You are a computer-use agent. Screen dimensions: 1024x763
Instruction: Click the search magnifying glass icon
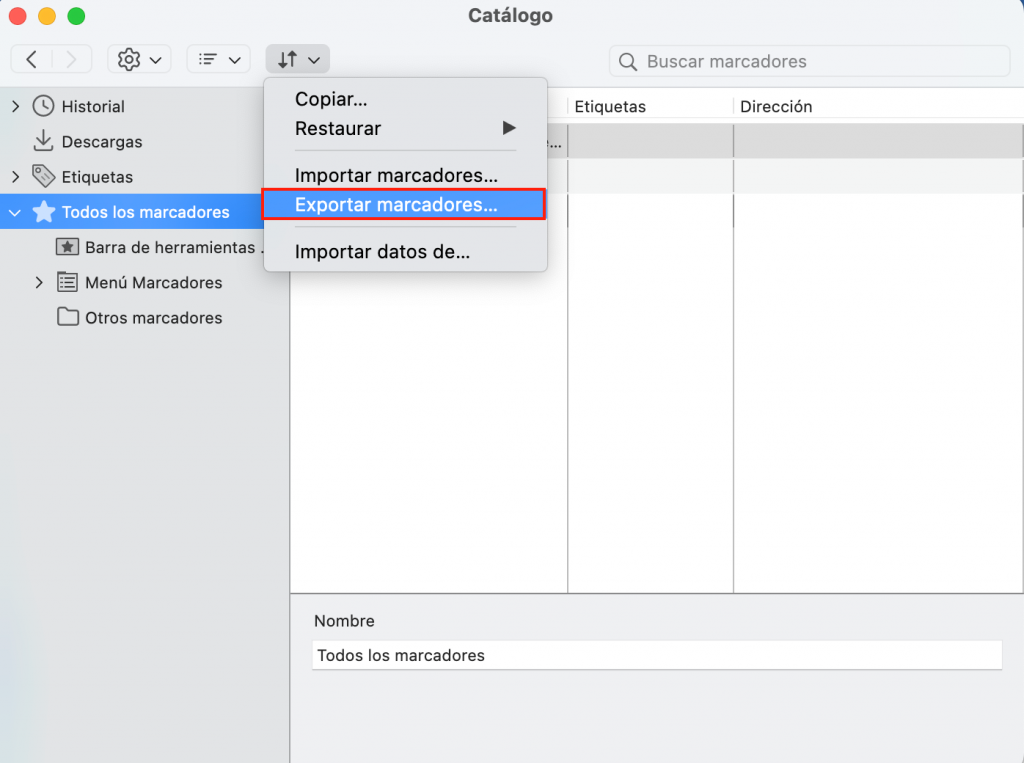click(627, 62)
